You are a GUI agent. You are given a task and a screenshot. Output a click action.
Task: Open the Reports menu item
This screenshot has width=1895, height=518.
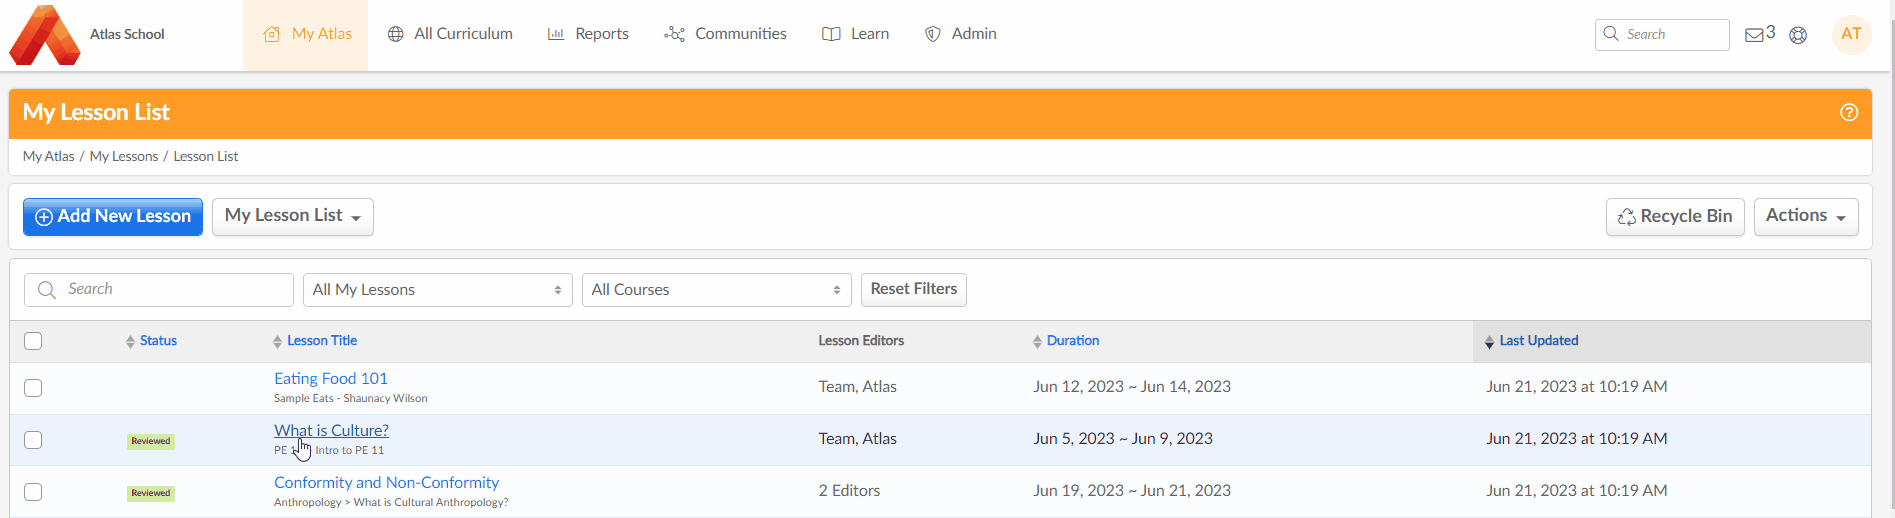pos(588,34)
